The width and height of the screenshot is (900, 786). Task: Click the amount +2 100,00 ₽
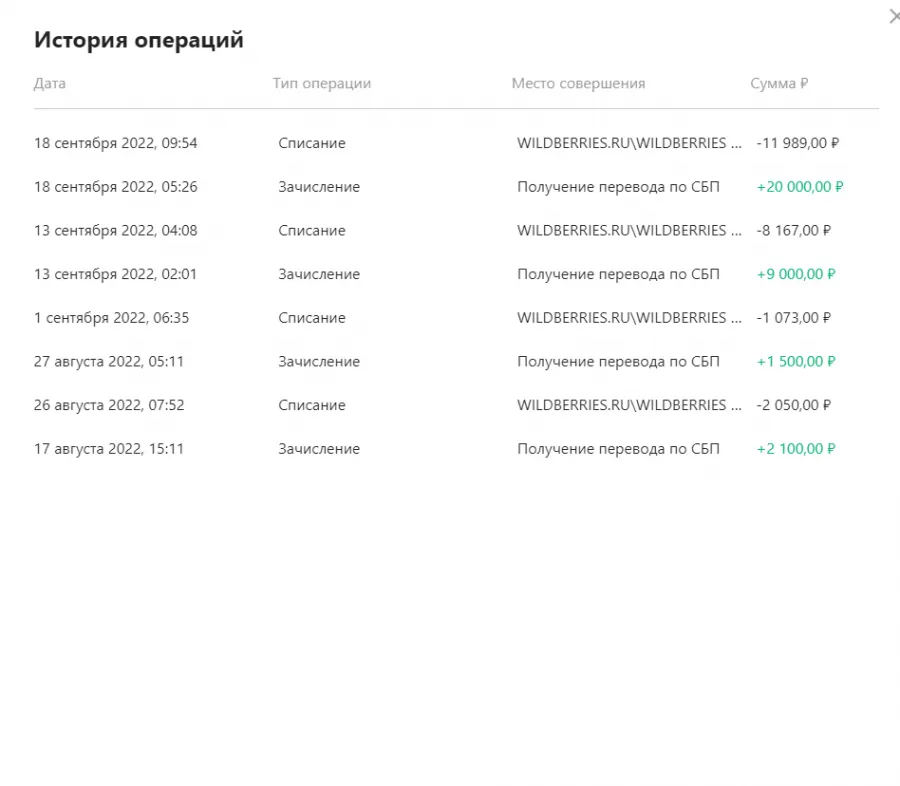(796, 448)
